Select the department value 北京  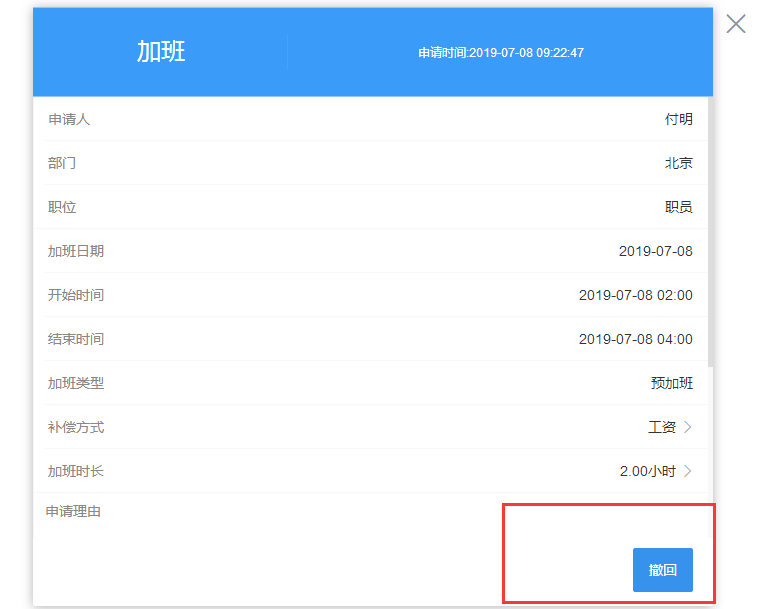point(678,163)
